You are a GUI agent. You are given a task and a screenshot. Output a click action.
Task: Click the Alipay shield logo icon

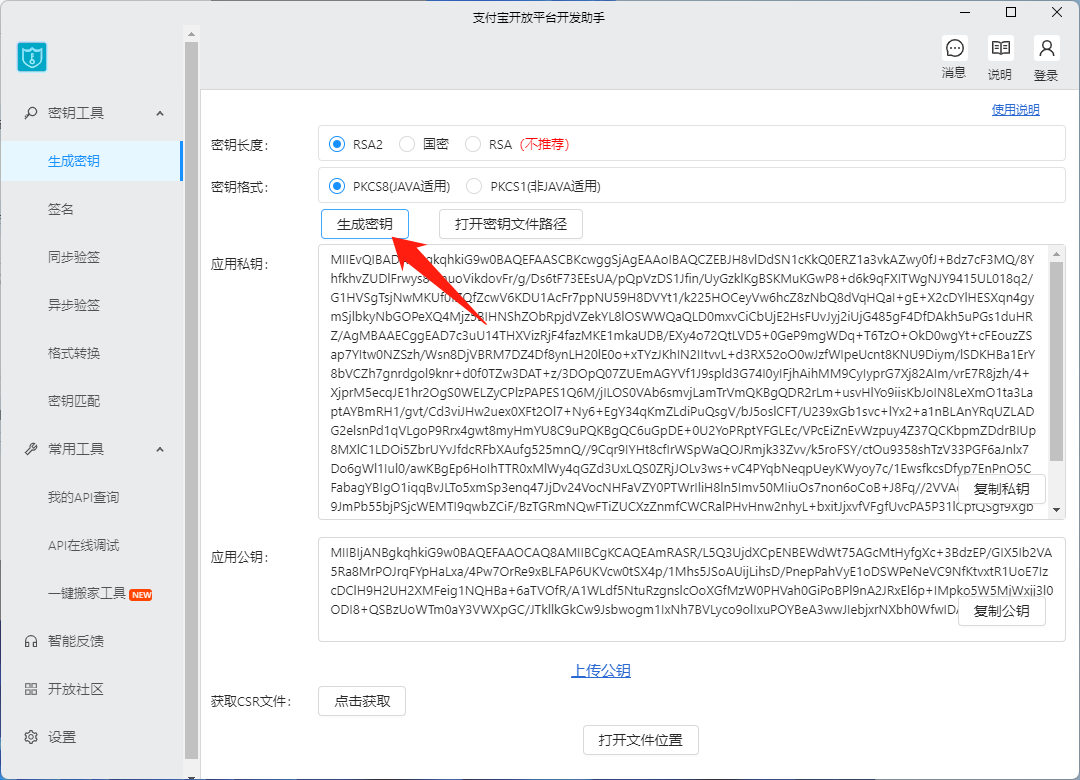[32, 57]
